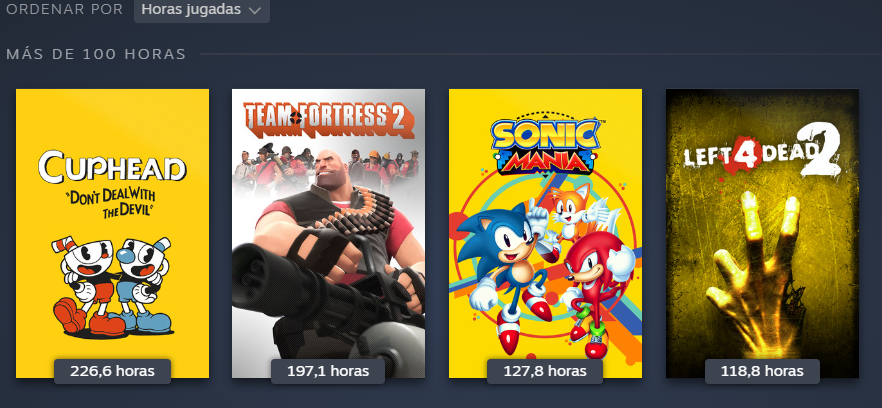Click the 118,8 horas playtime badge
The height and width of the screenshot is (408, 882).
coord(762,371)
